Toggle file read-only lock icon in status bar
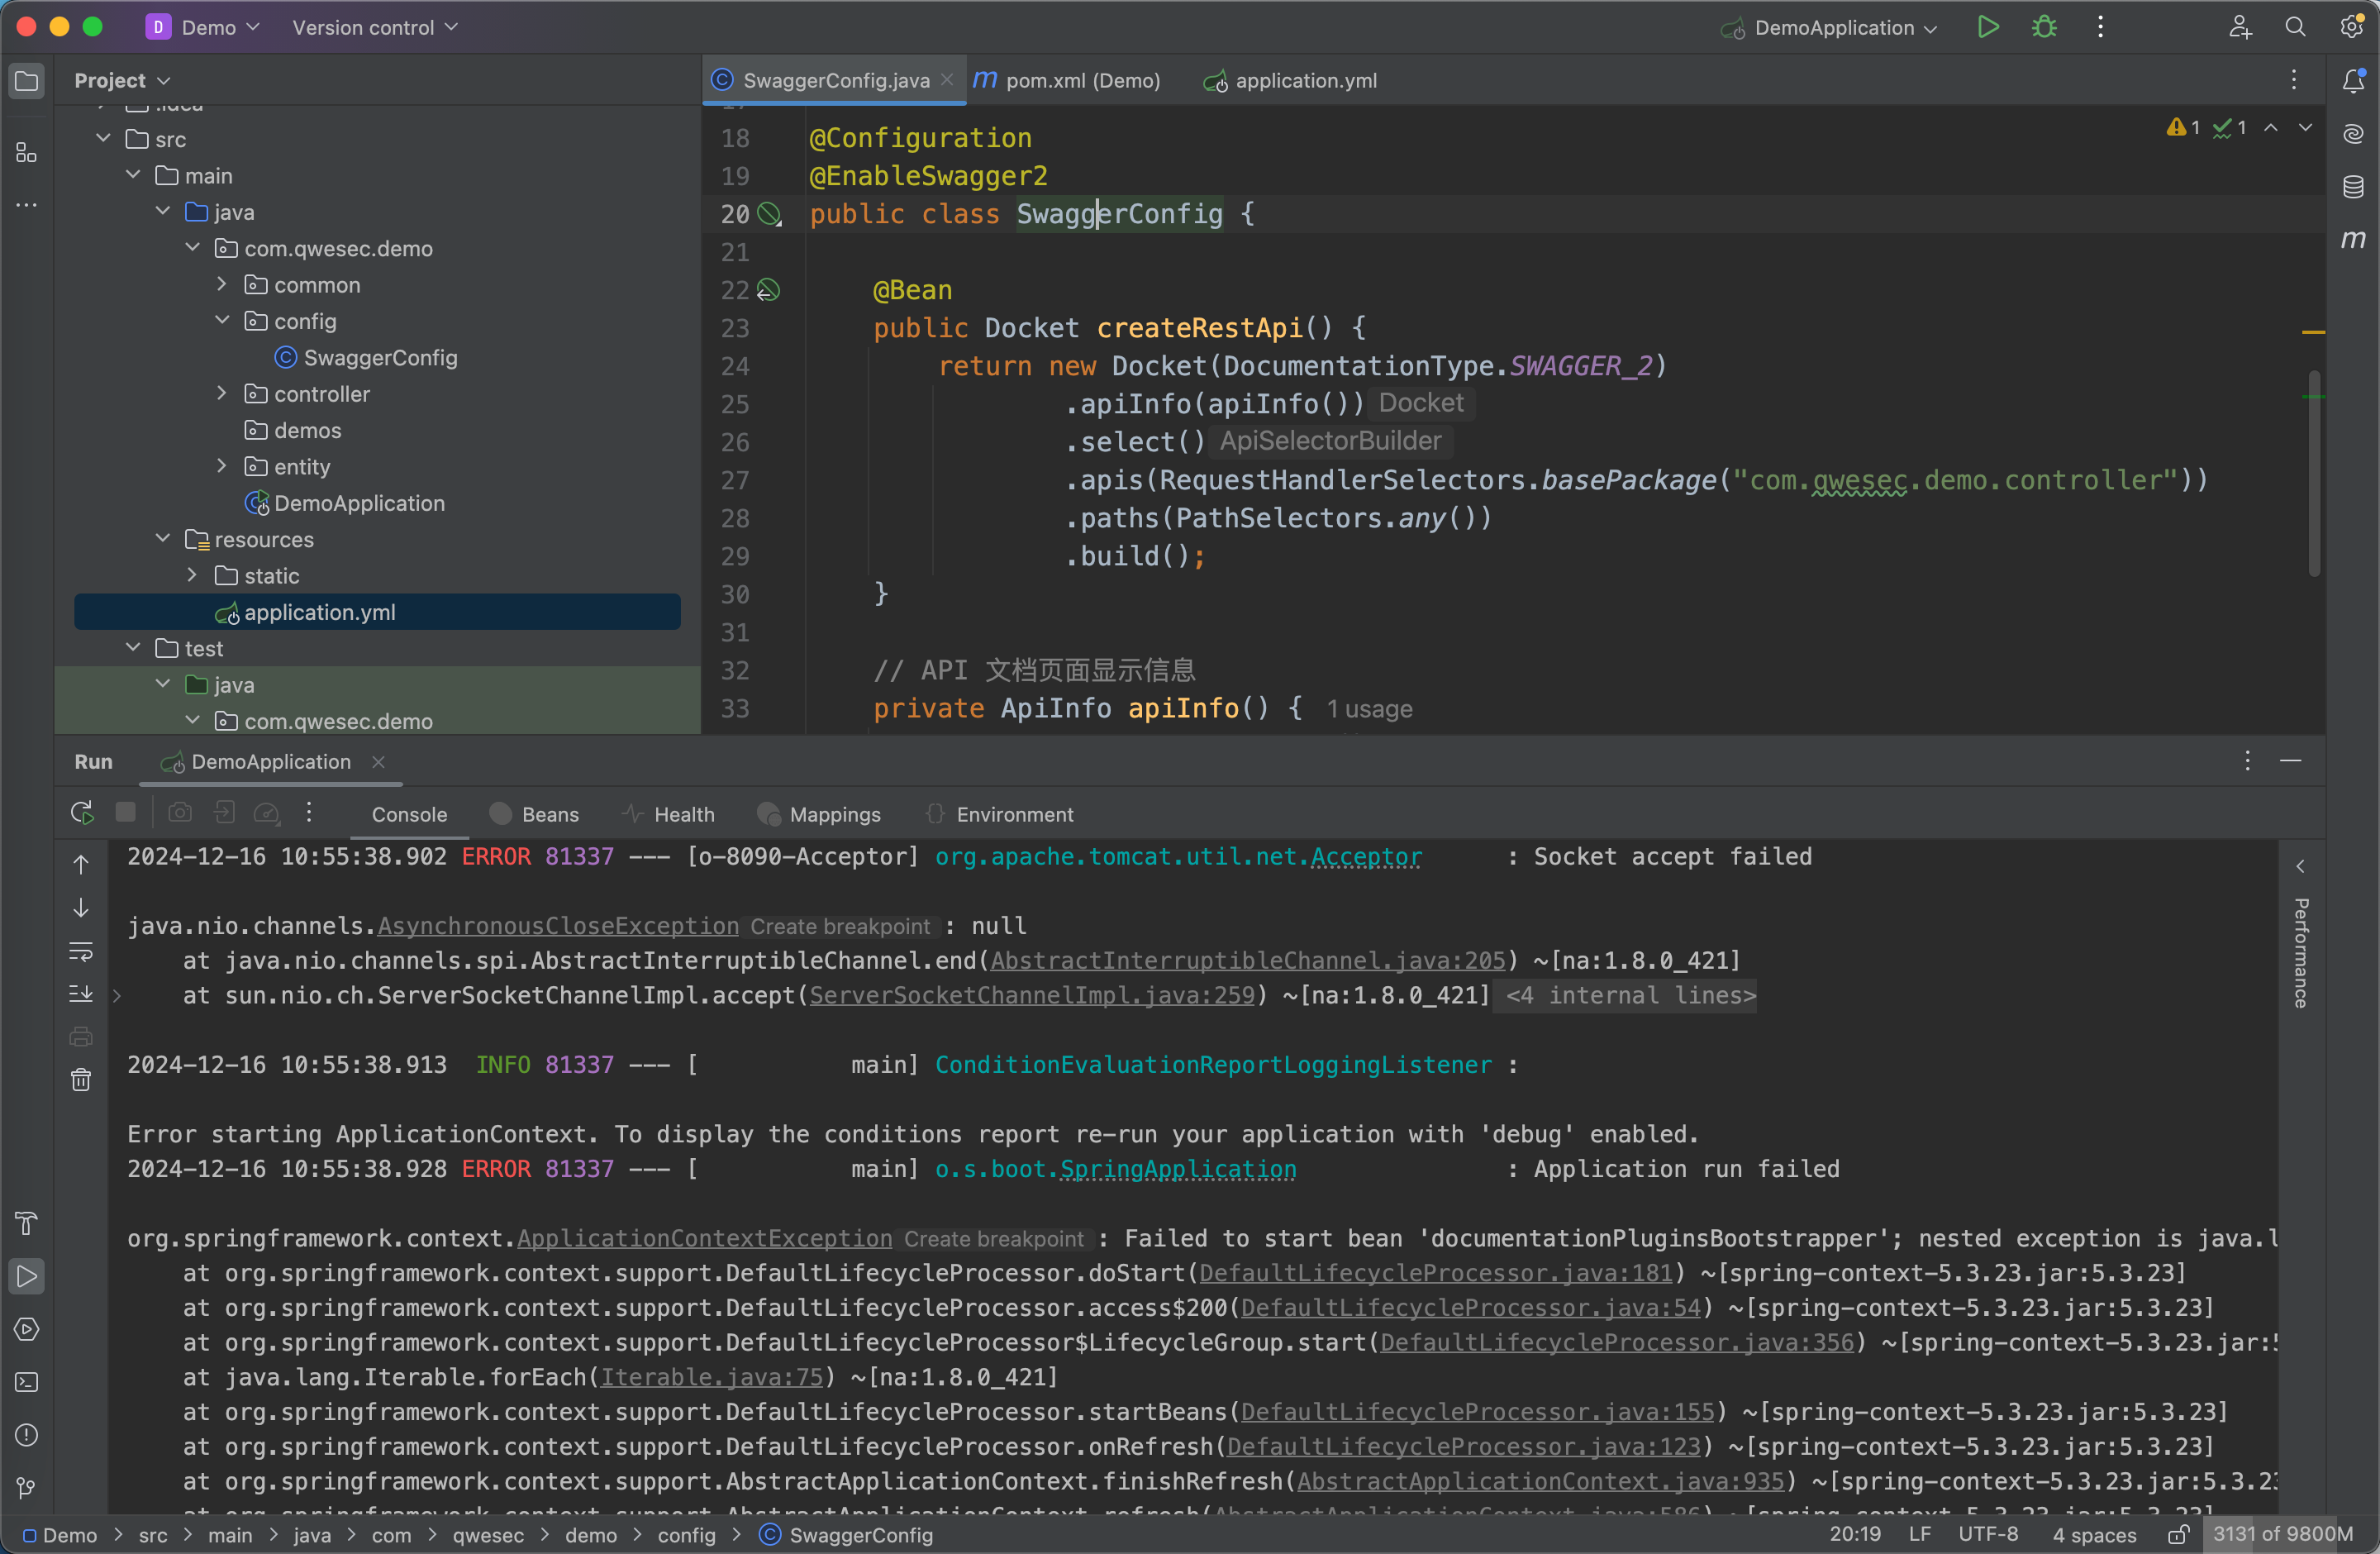The image size is (2380, 1554). coord(2178,1535)
